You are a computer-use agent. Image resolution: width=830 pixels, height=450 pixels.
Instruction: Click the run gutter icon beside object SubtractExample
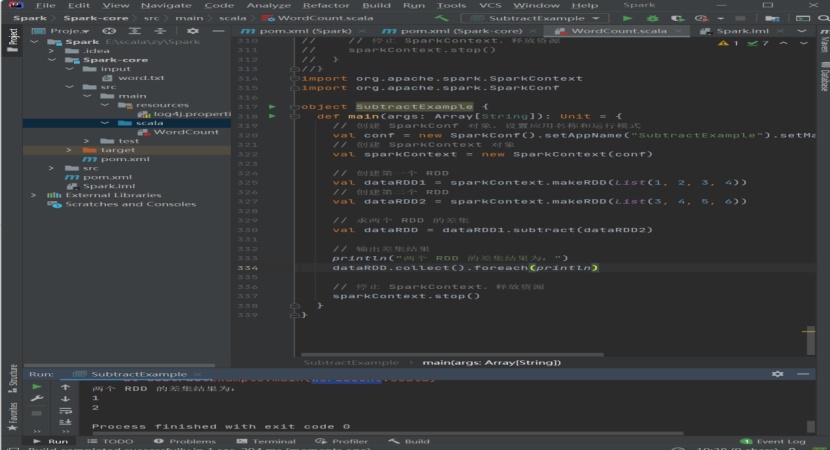(x=272, y=106)
